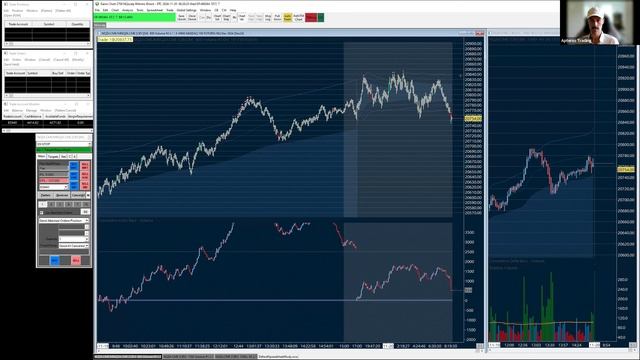Viewport: 640px width, 360px height.
Task: Open the account dropdown atop the trade window
Action: (64, 144)
